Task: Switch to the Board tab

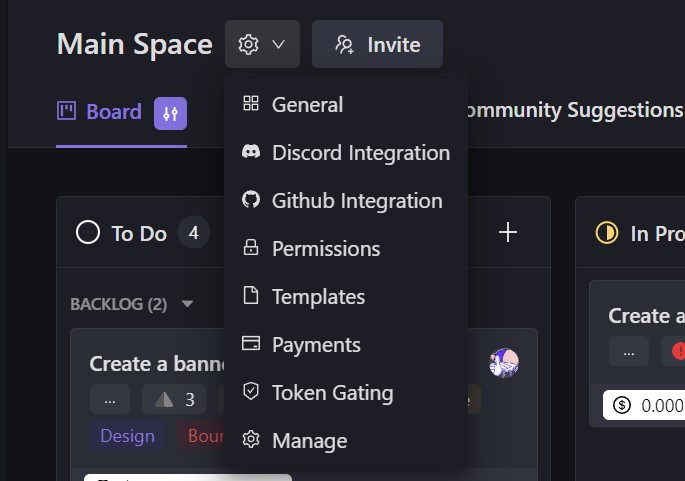Action: [x=100, y=112]
